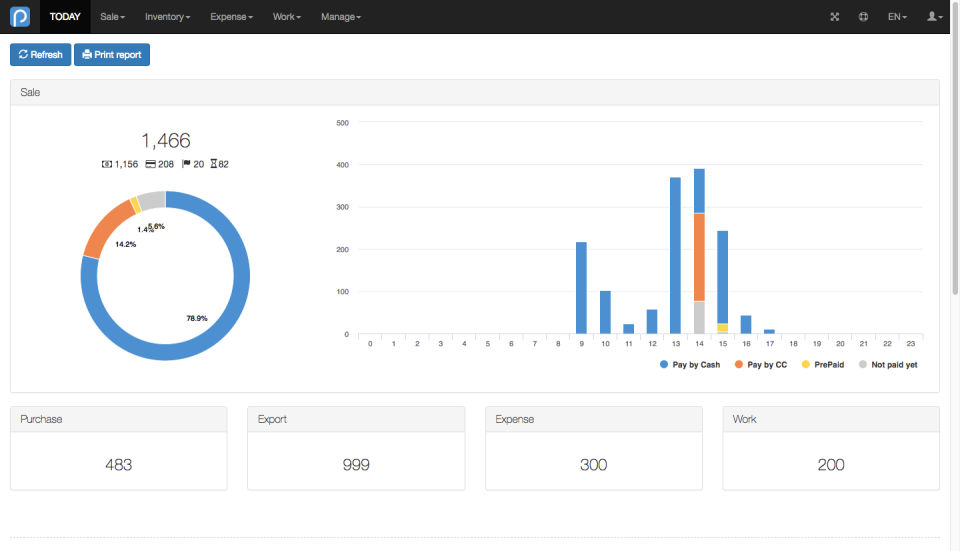
Task: Click the hourglass icon near 82
Action: point(214,164)
